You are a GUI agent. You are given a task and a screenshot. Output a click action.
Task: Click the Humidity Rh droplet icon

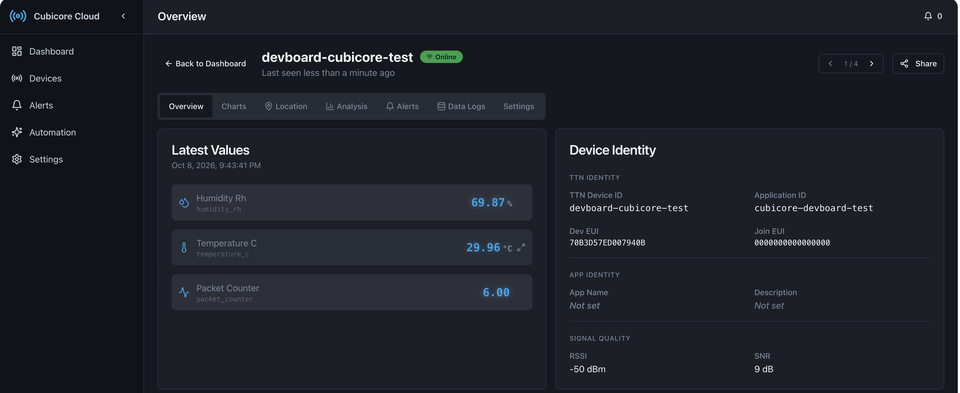pyautogui.click(x=184, y=203)
